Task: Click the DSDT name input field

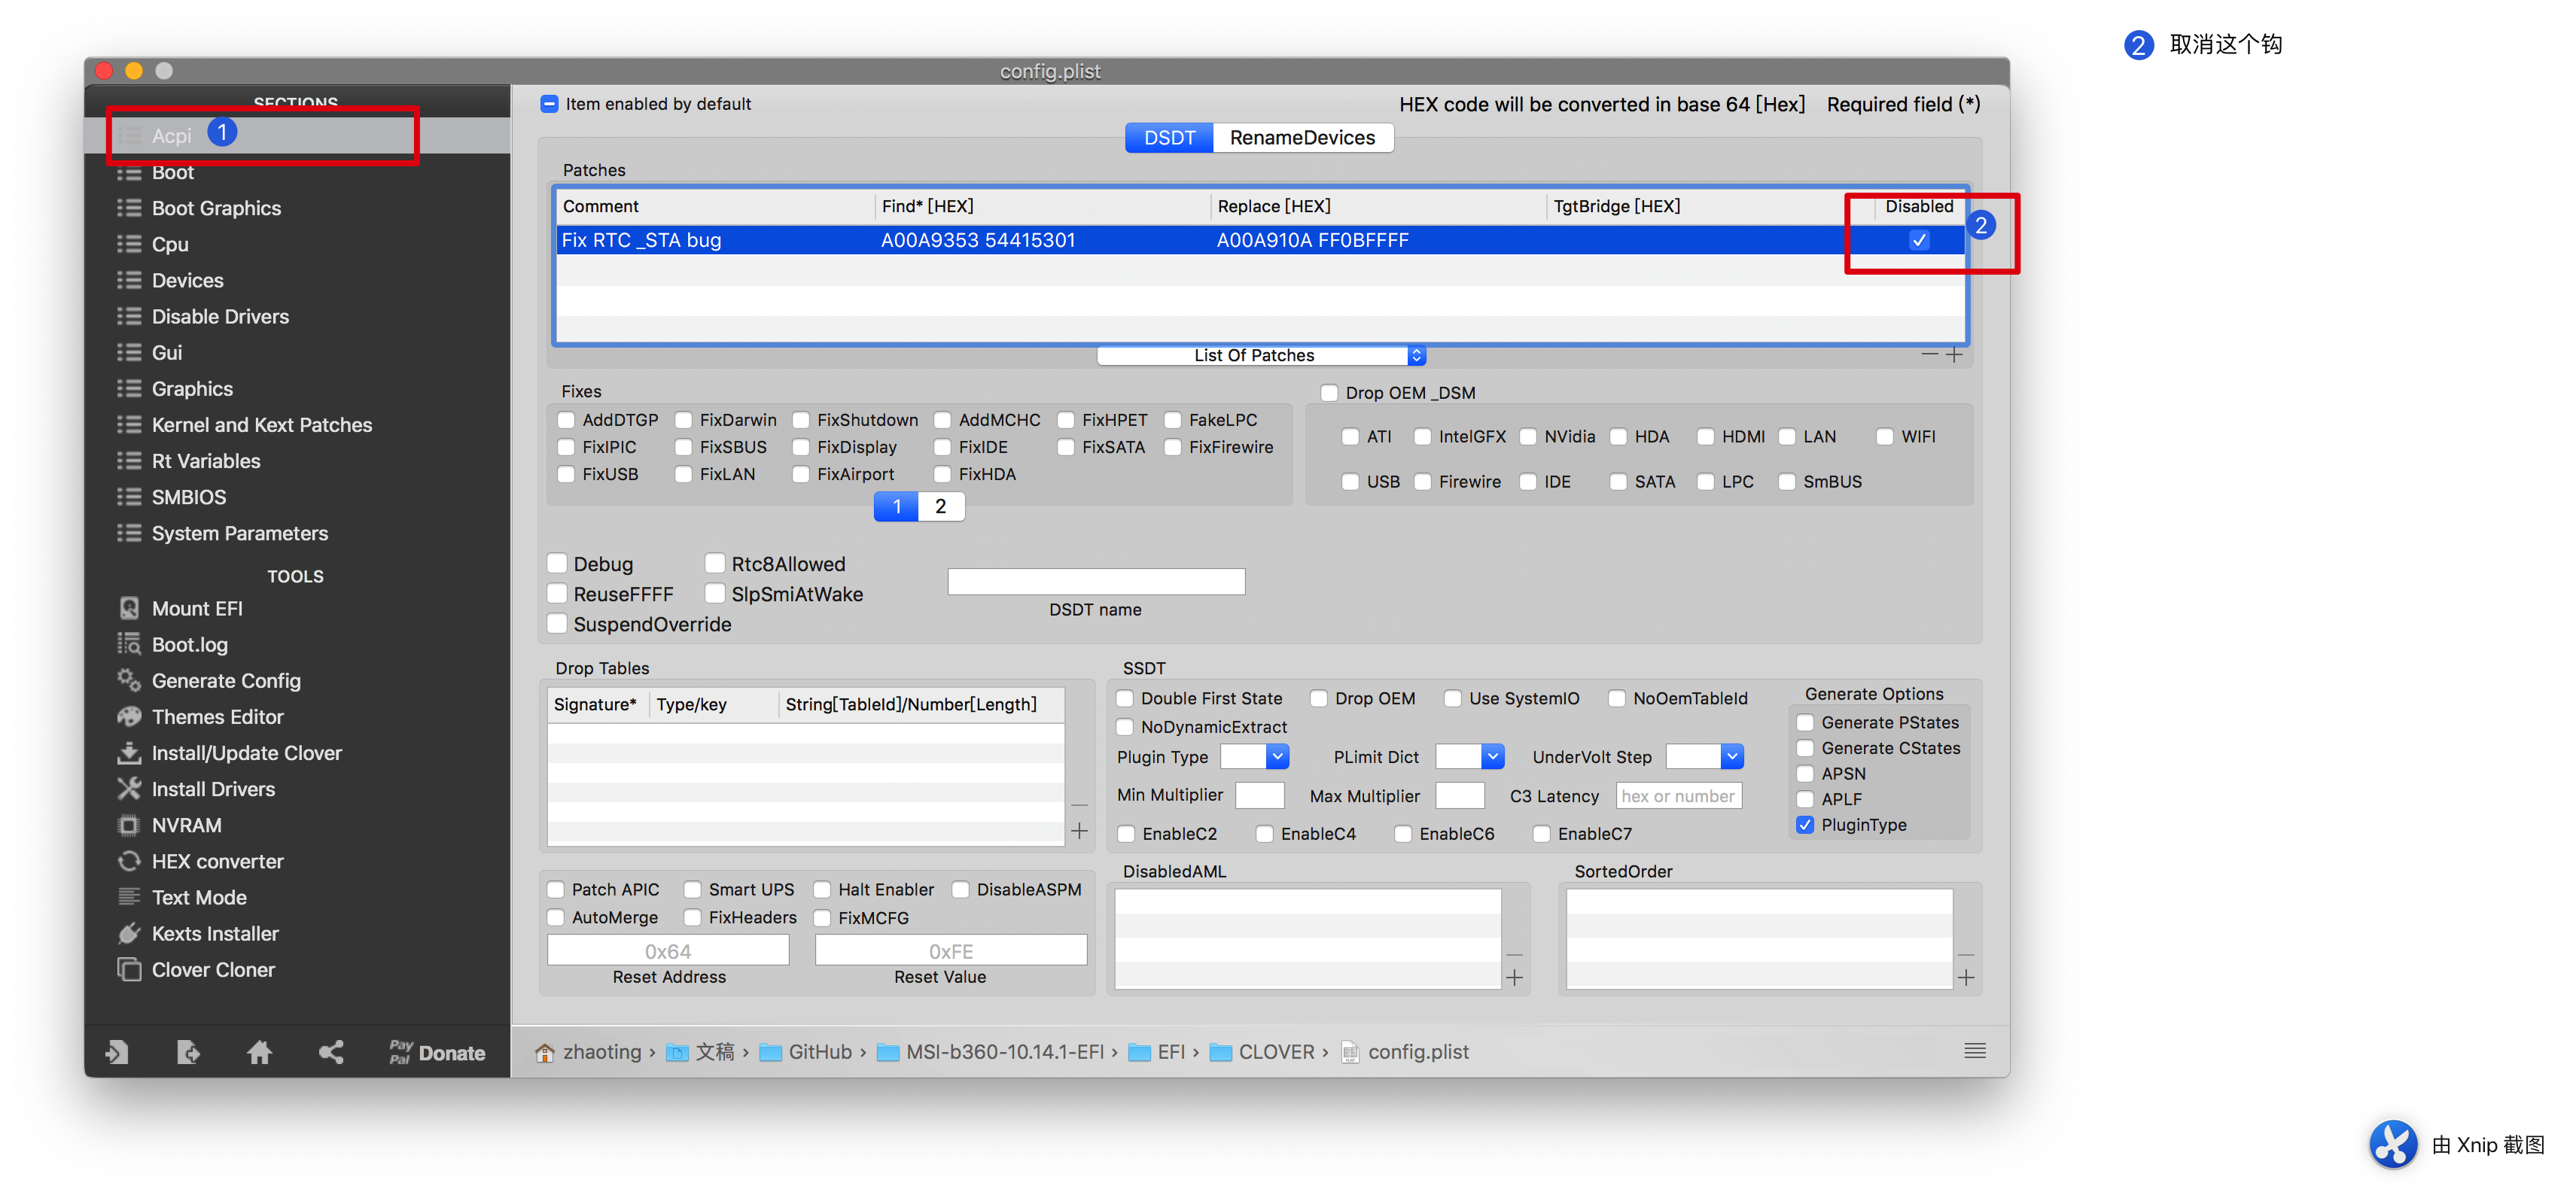Action: click(1095, 582)
